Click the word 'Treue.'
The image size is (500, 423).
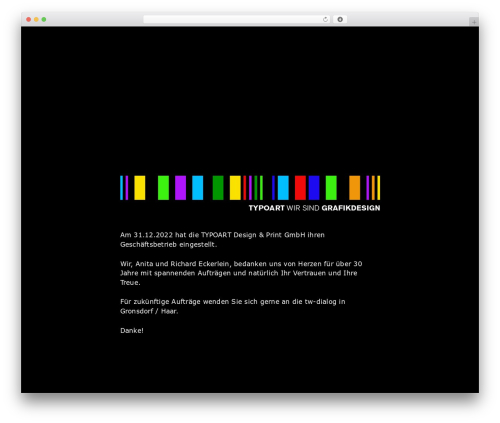click(130, 283)
